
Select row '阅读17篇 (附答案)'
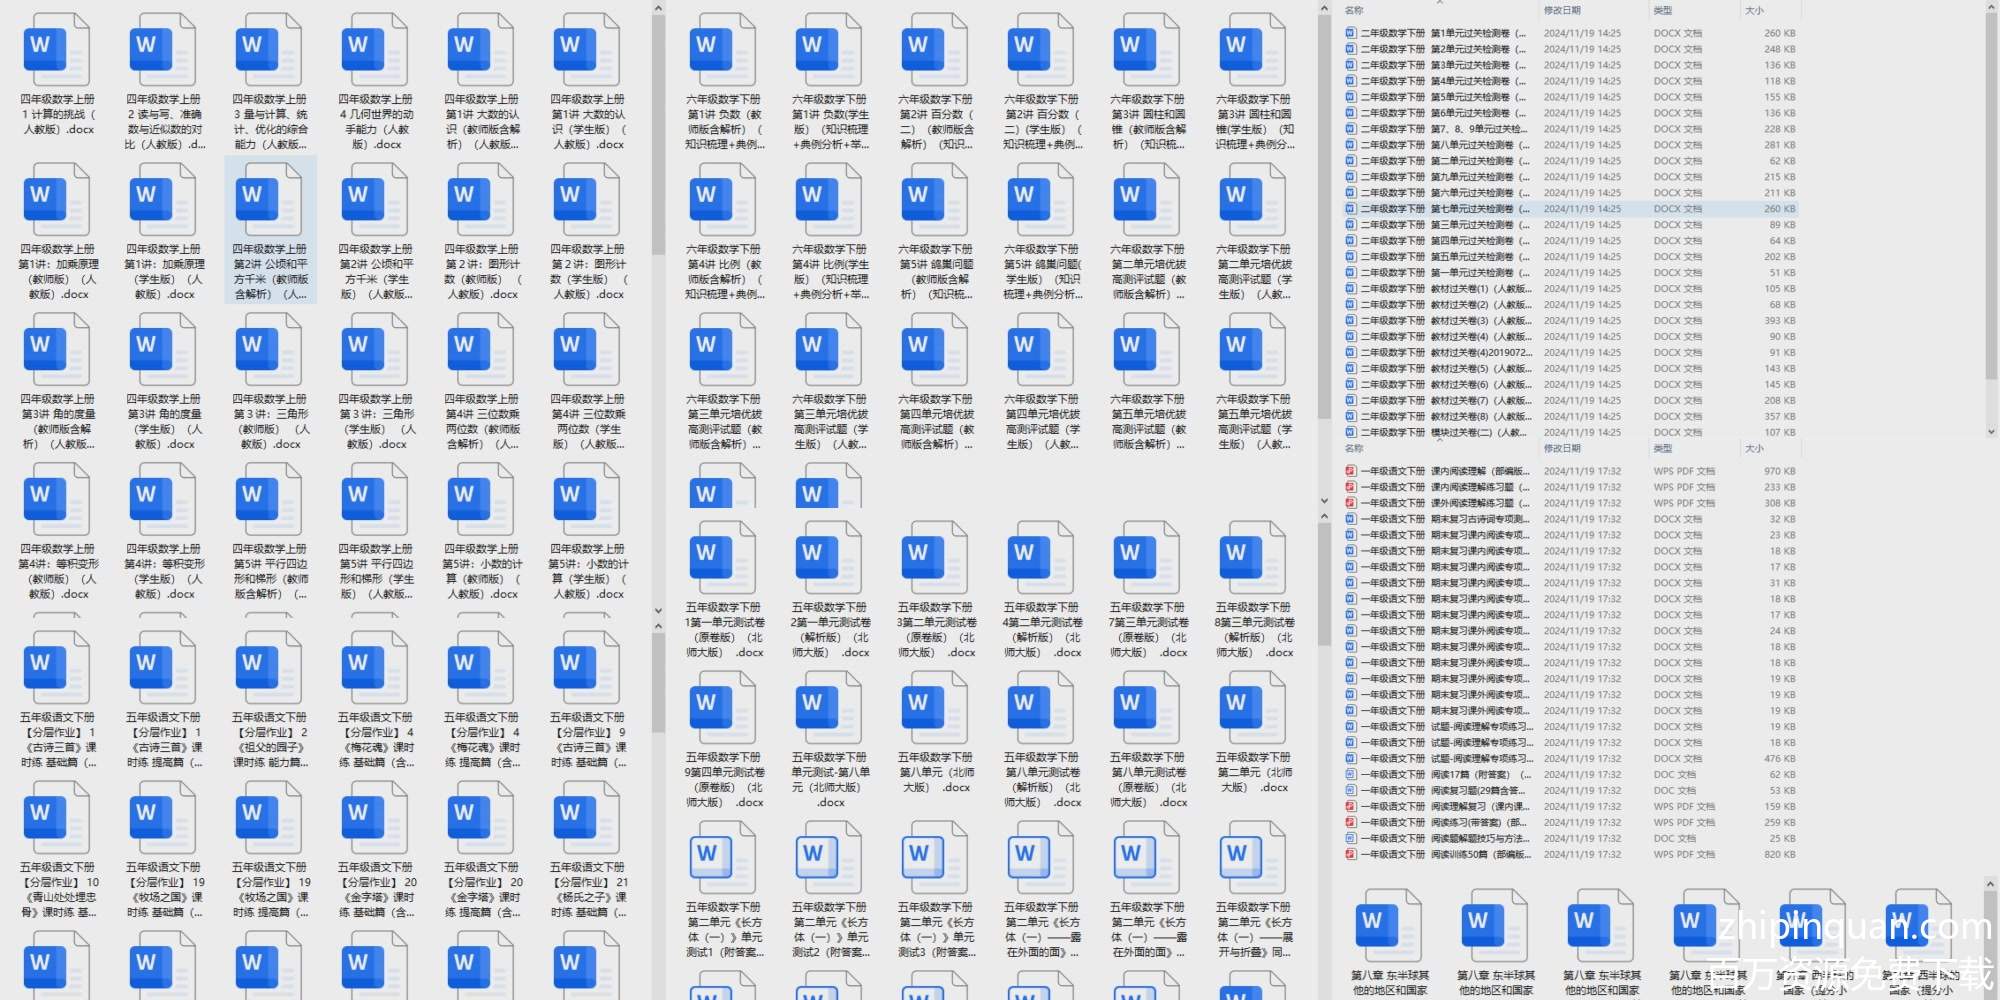click(x=1570, y=774)
